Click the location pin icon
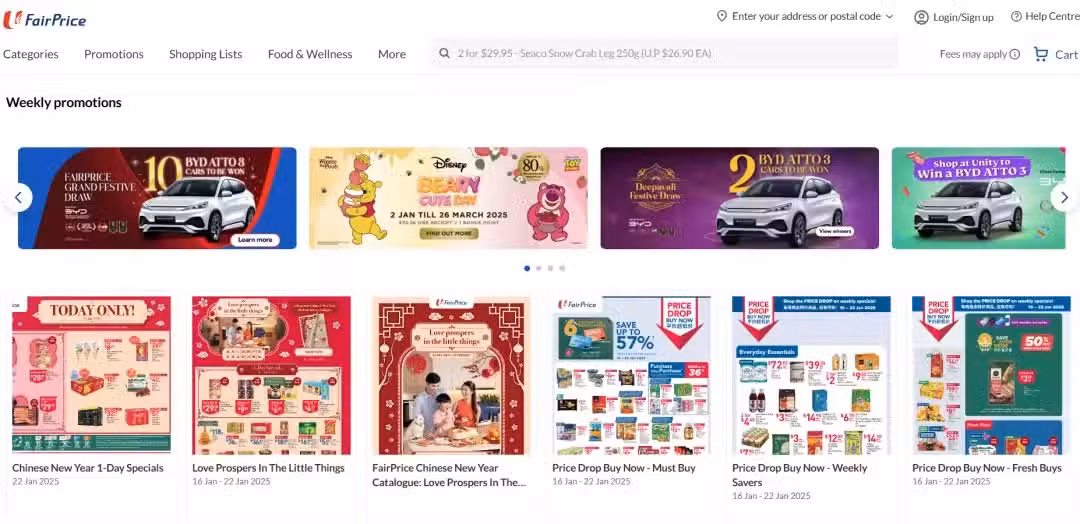Screen dimensions: 1080x524 pos(721,16)
